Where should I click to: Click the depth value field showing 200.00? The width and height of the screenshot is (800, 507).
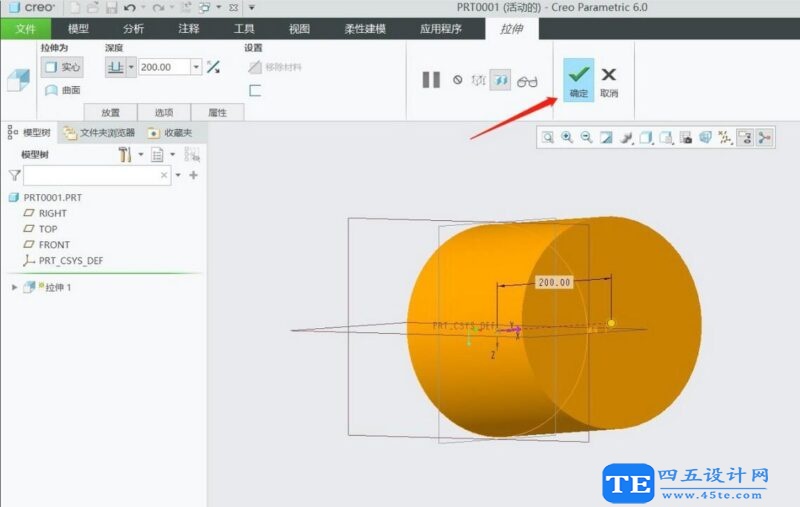[x=164, y=67]
